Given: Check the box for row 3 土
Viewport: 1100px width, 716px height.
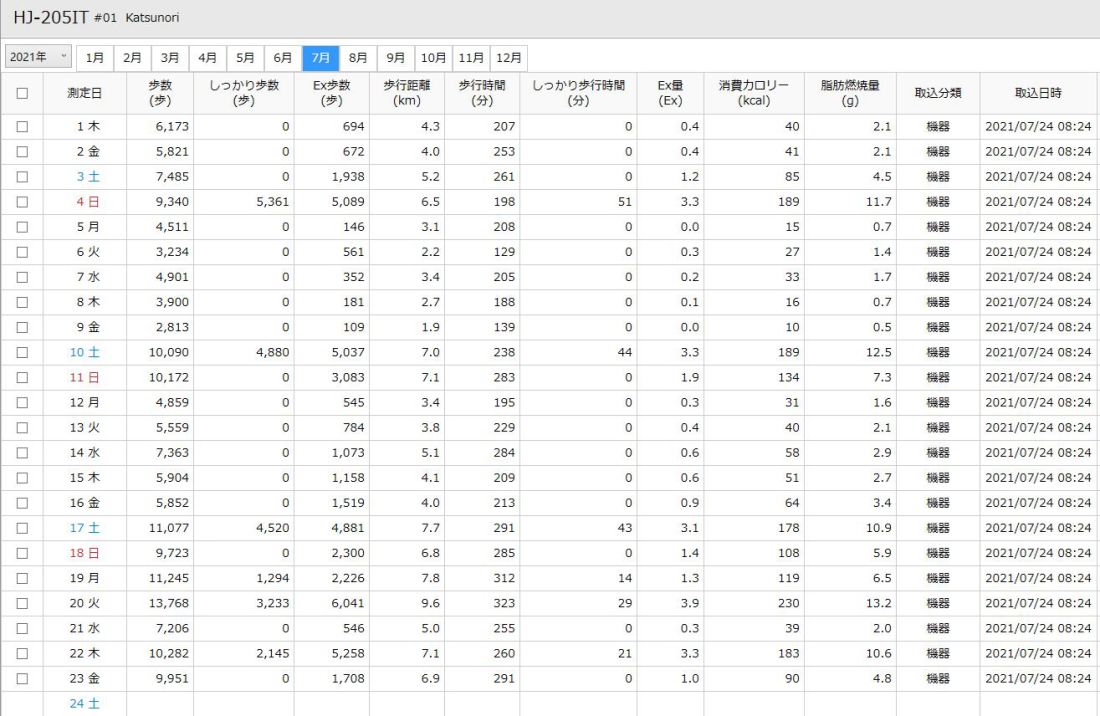Looking at the screenshot, I should (22, 177).
